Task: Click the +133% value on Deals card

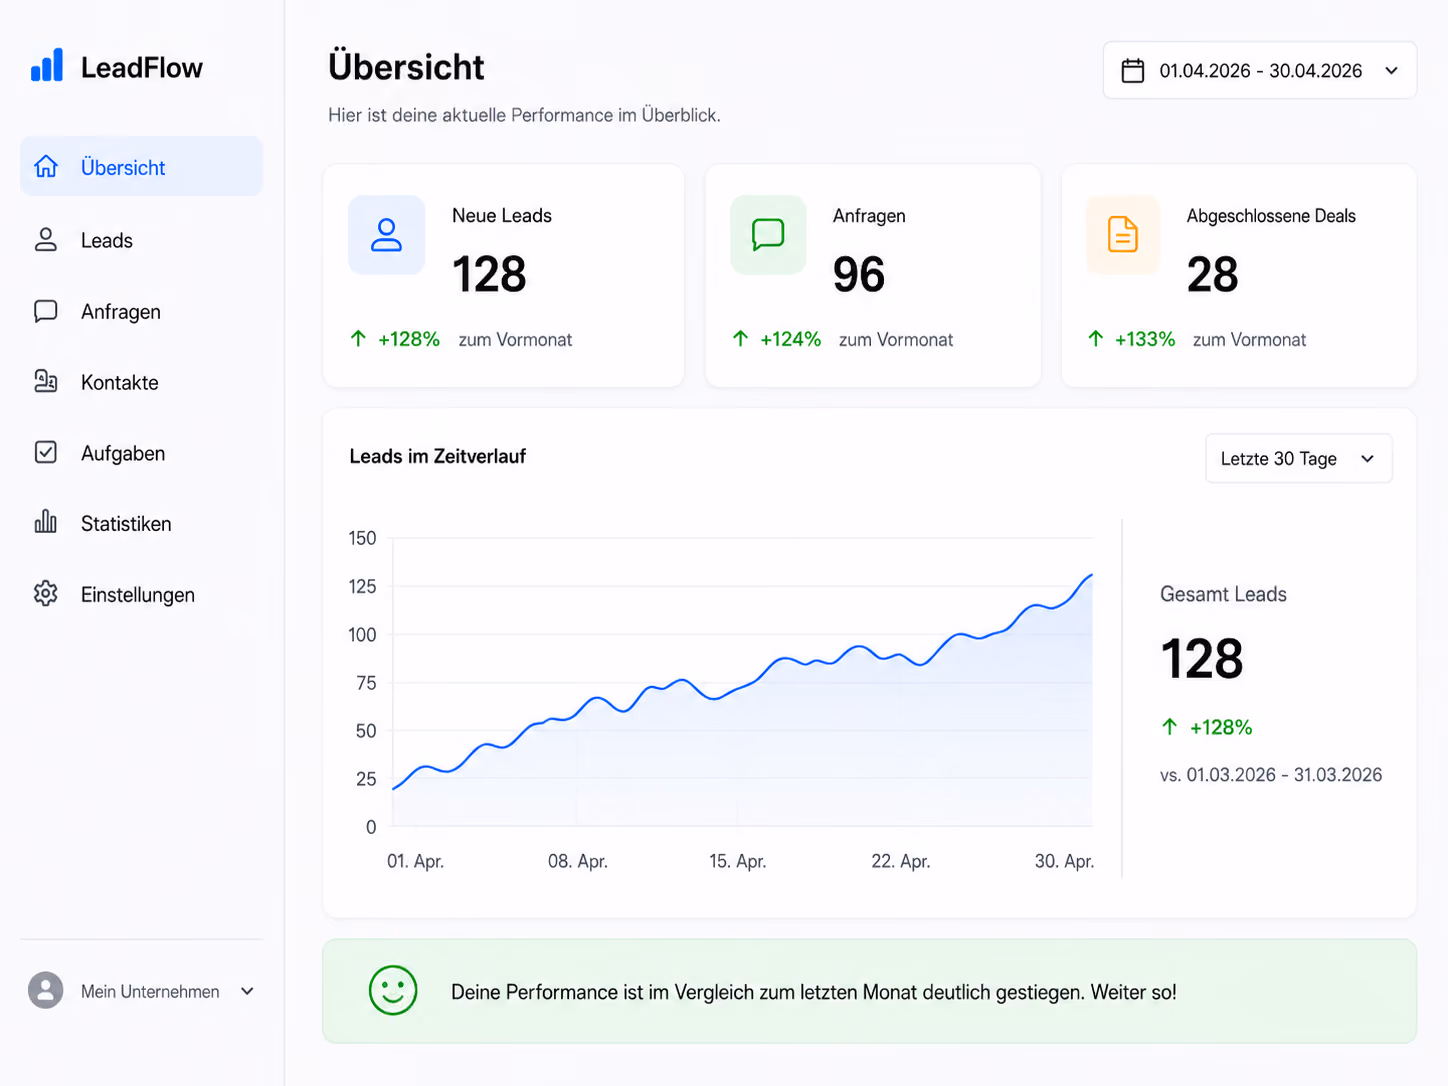Action: point(1145,339)
